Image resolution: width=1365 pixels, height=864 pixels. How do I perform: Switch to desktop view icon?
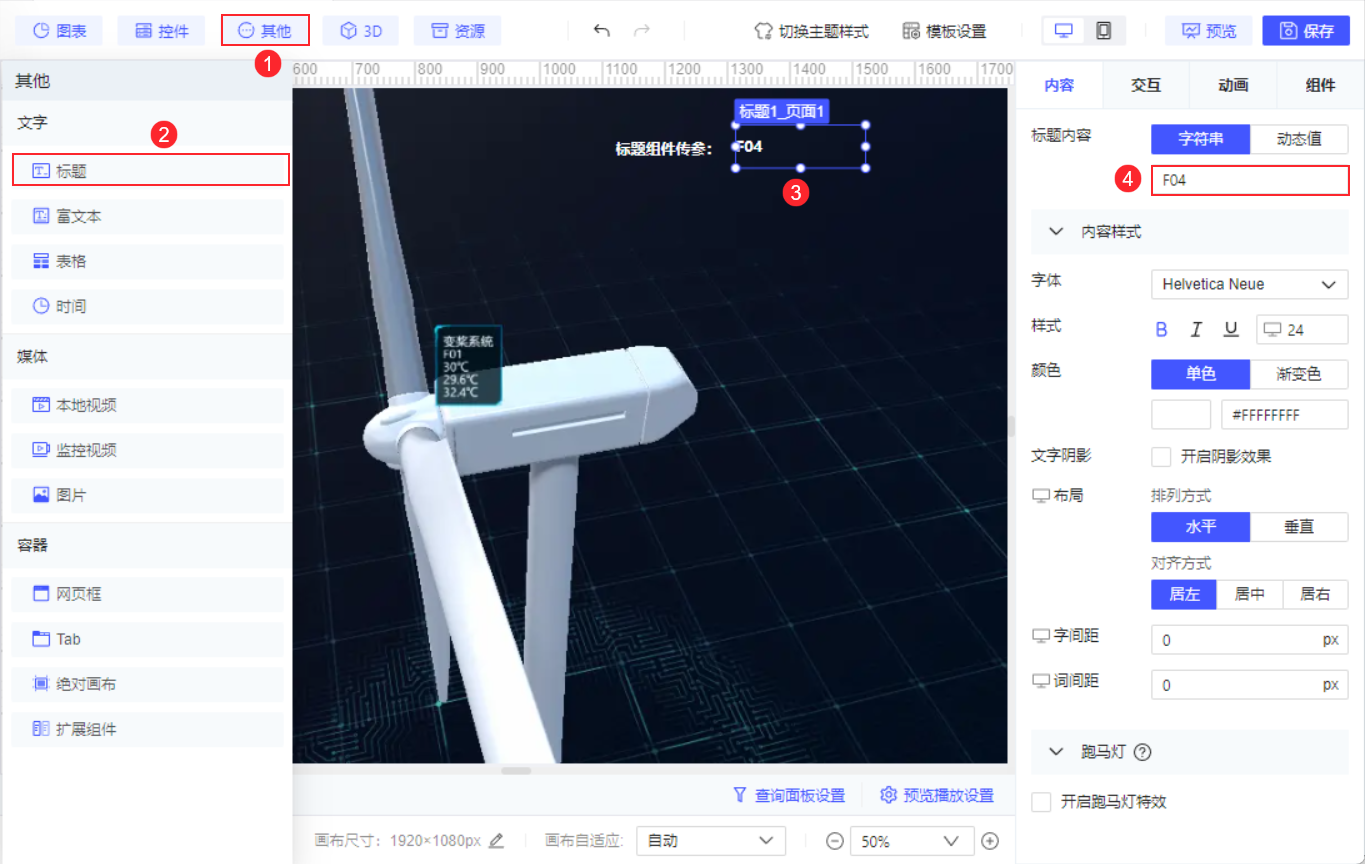point(1064,31)
